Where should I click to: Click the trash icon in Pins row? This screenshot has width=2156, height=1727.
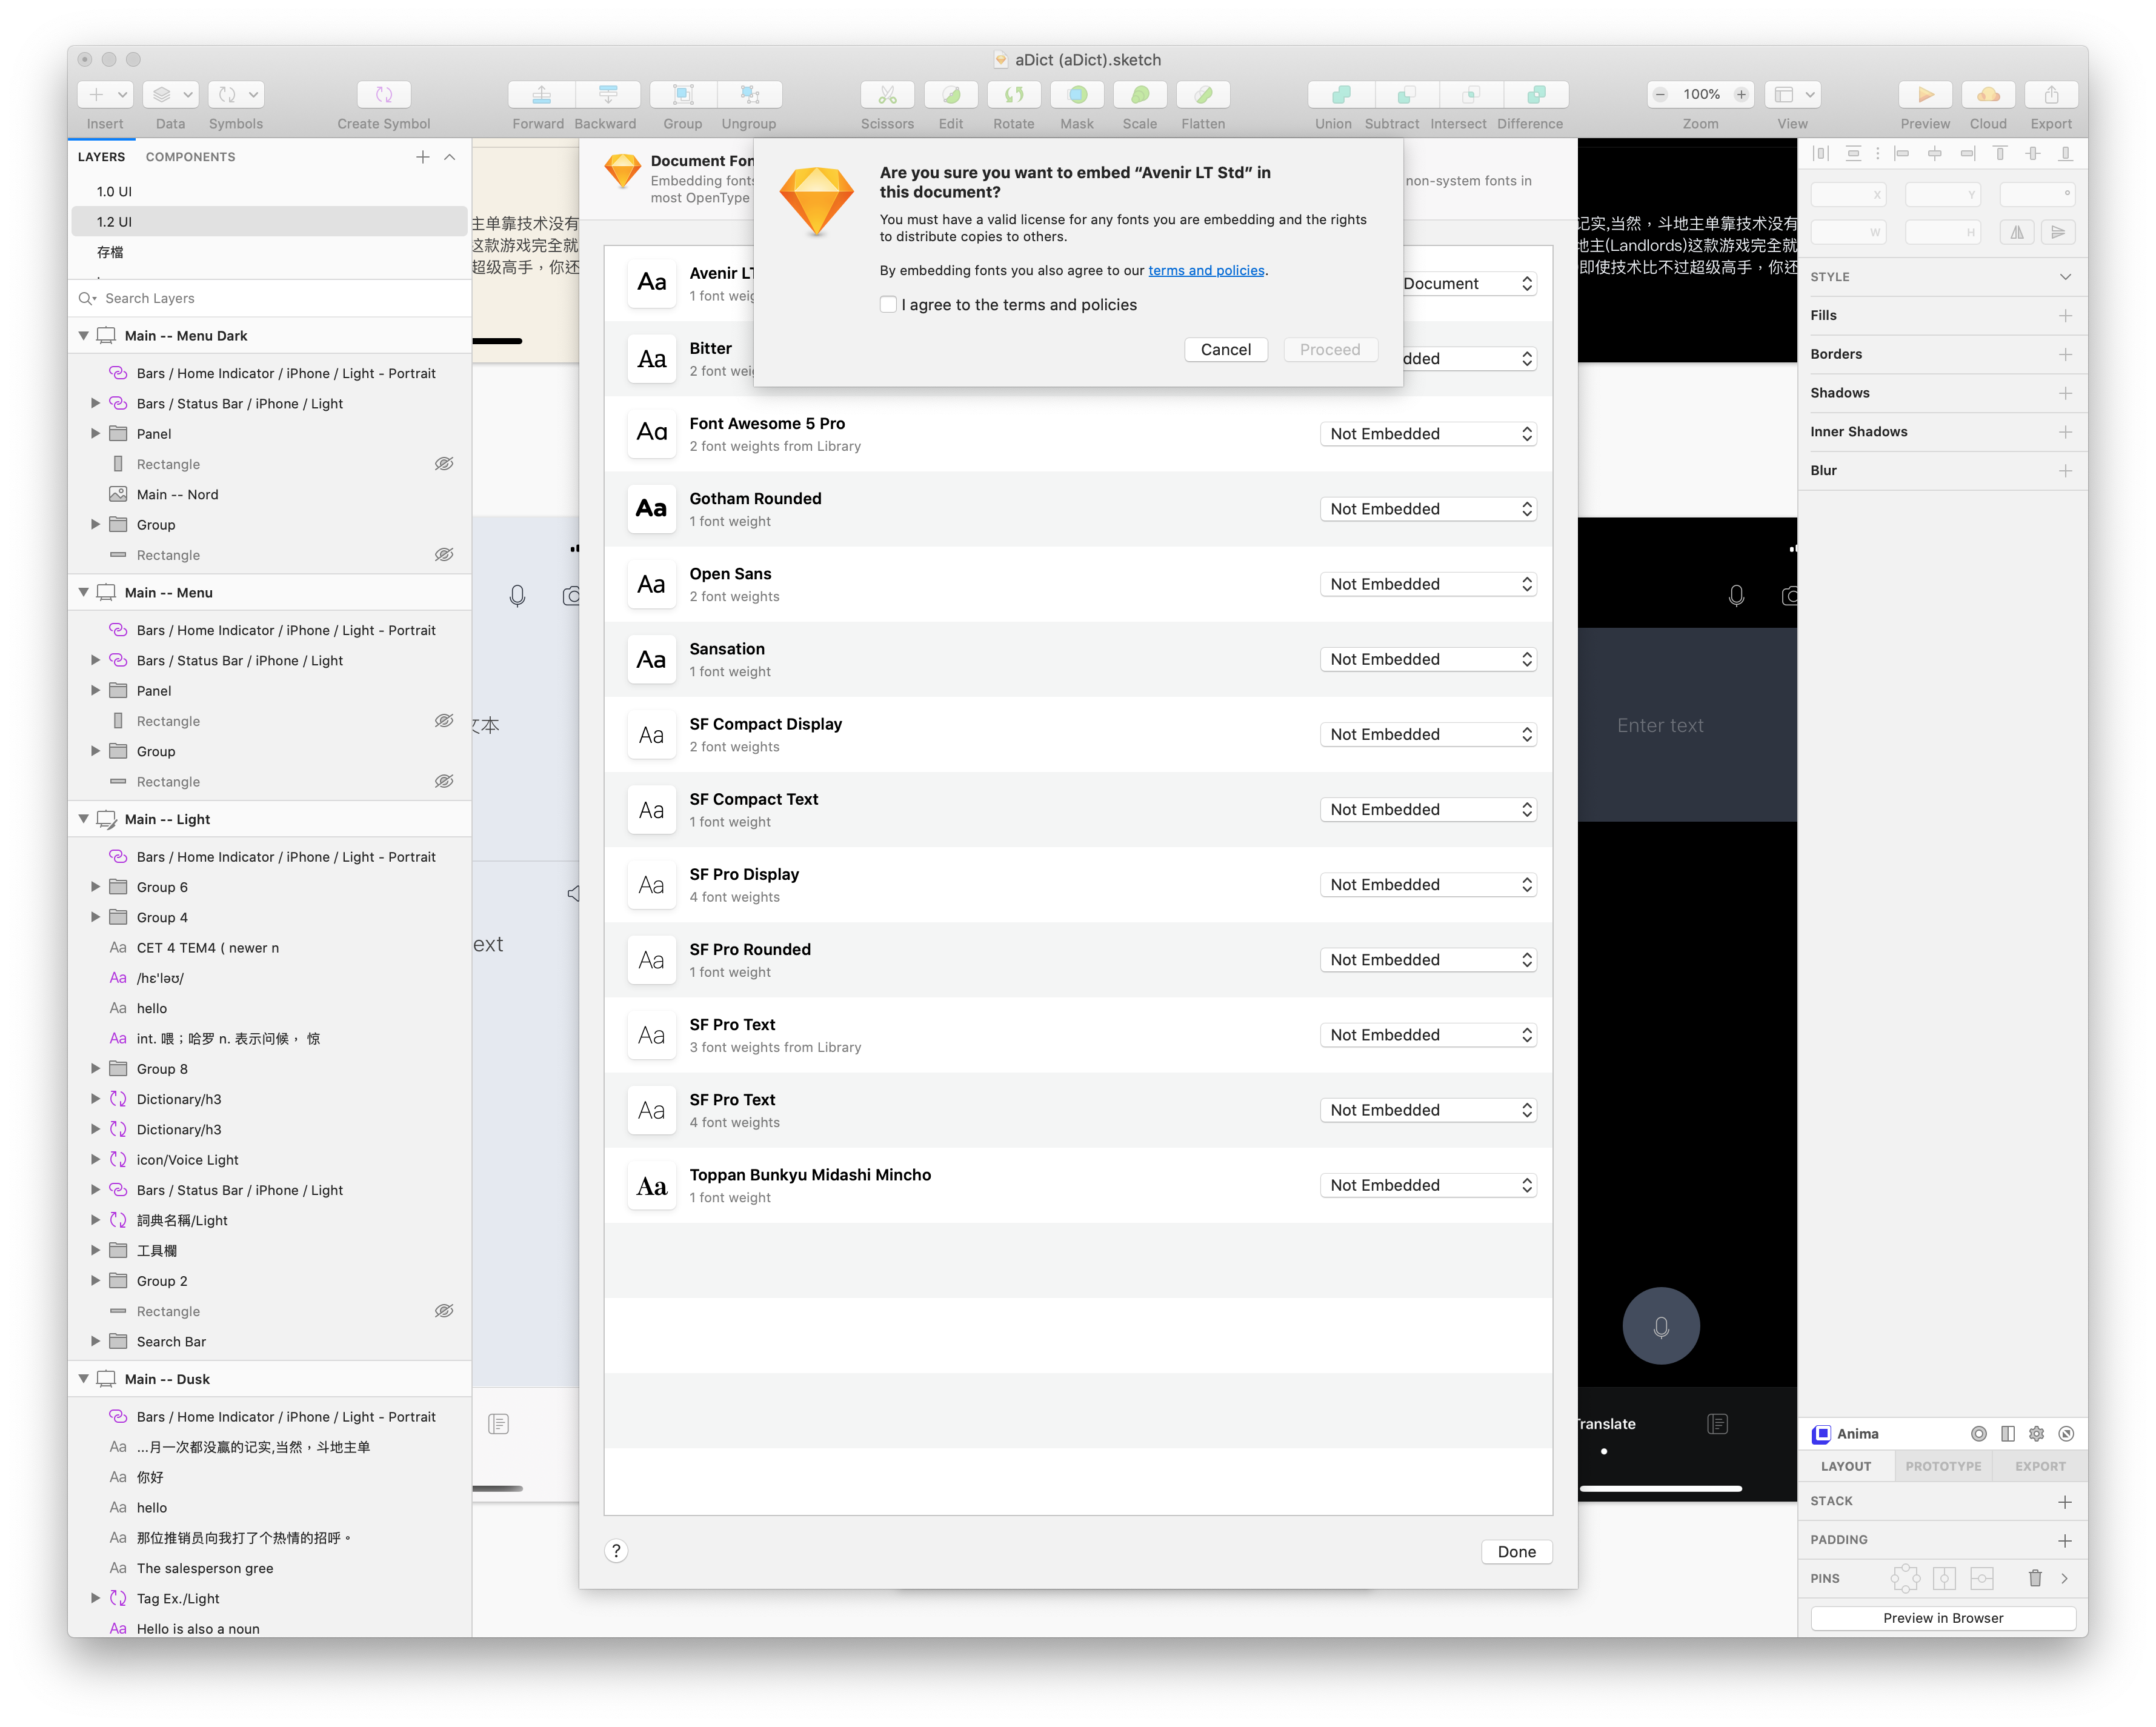click(2034, 1578)
